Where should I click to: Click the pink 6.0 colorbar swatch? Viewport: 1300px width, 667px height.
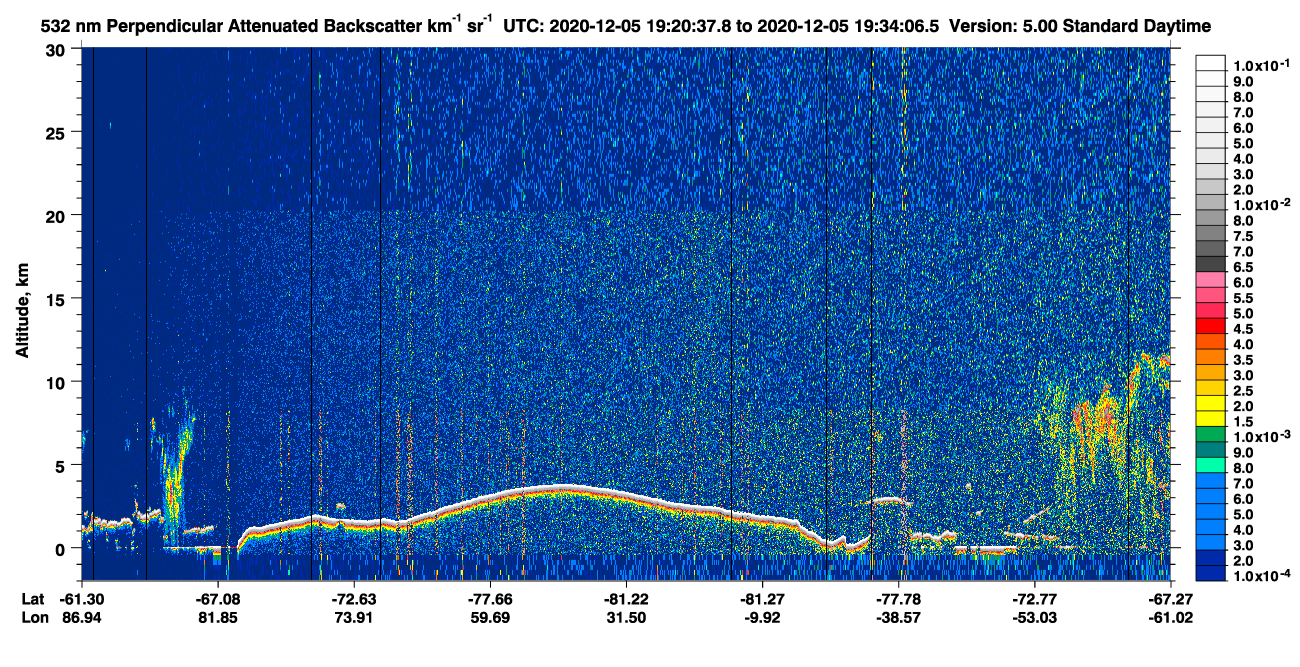(x=1210, y=281)
